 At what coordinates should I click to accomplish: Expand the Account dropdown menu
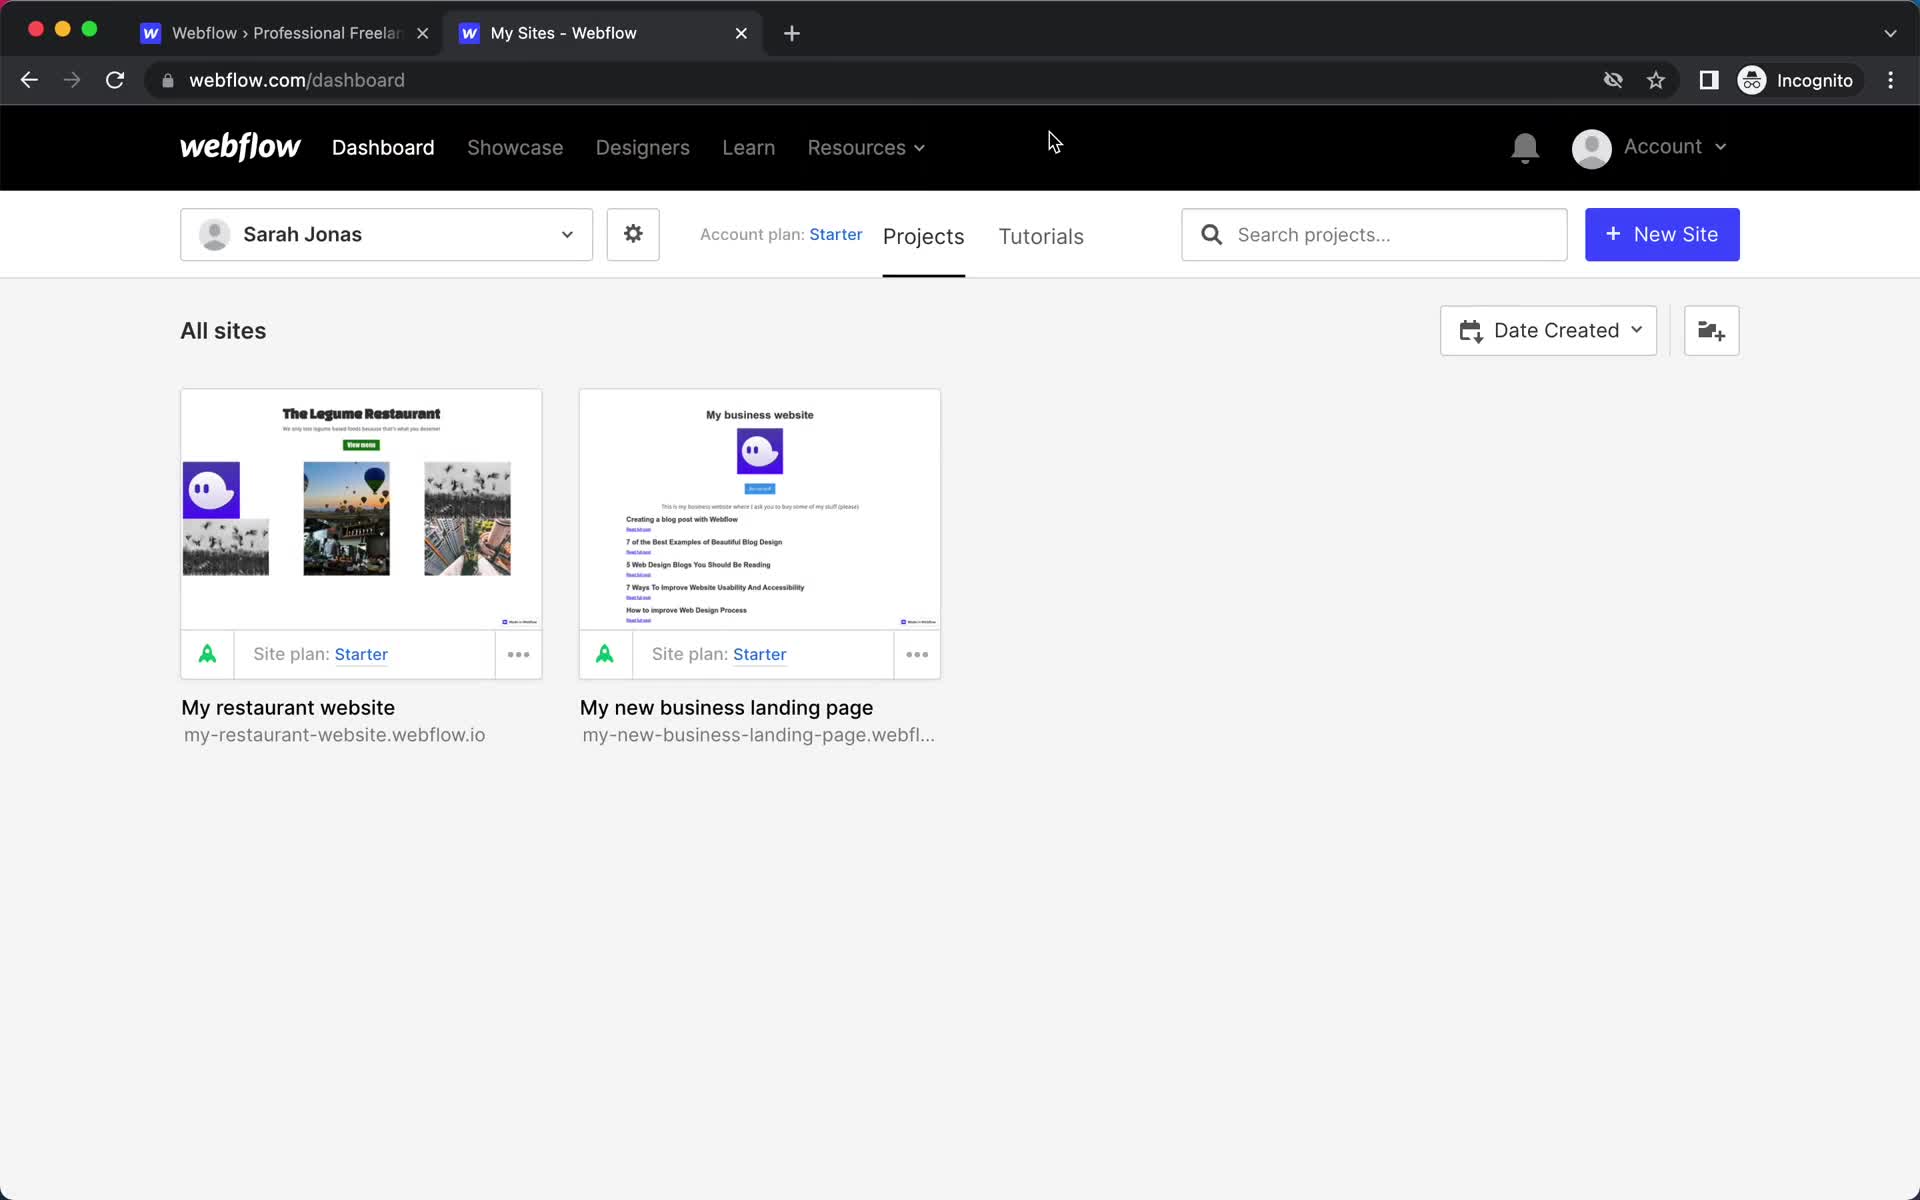1648,148
